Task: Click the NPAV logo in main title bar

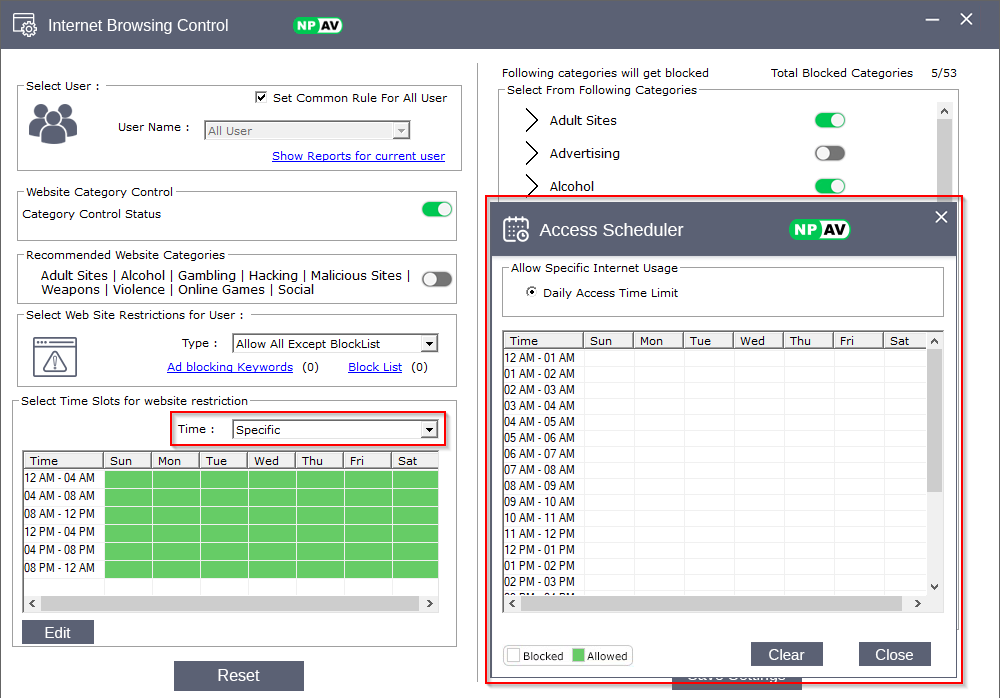Action: 318,25
